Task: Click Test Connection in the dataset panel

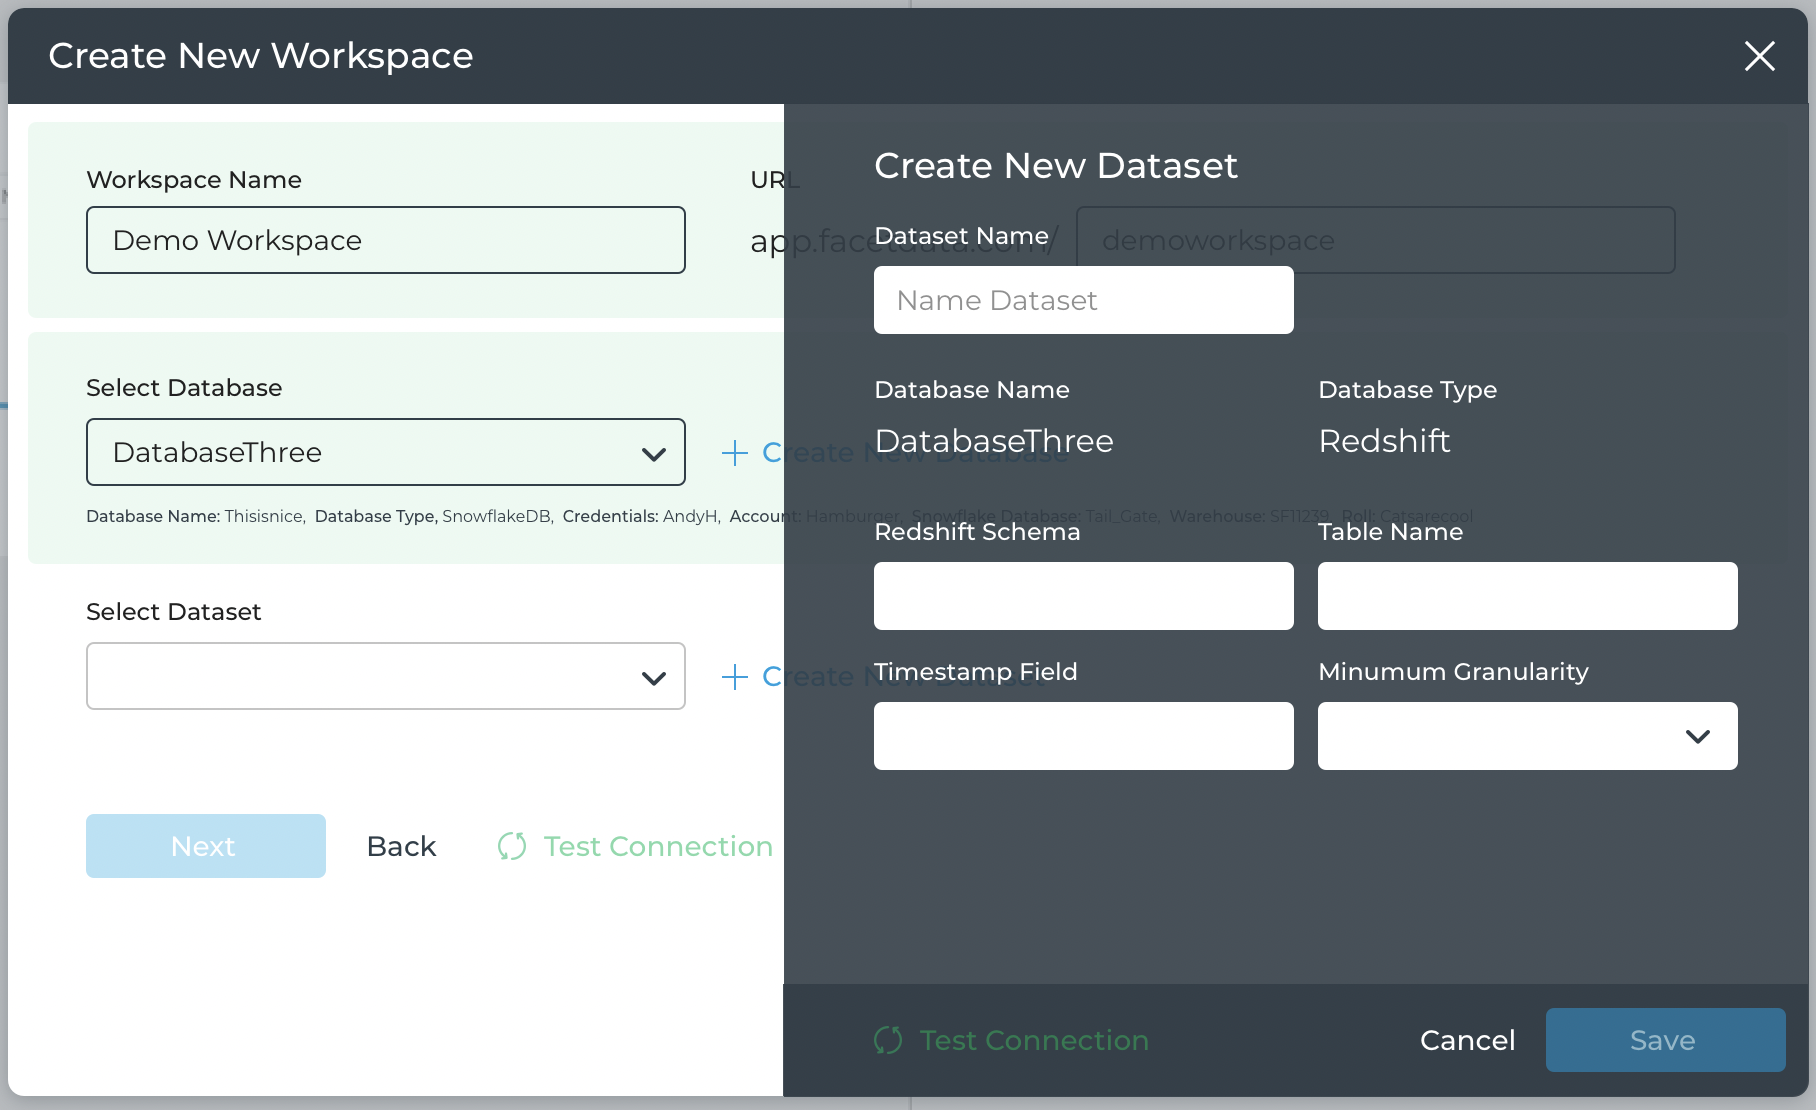Action: tap(1033, 1041)
